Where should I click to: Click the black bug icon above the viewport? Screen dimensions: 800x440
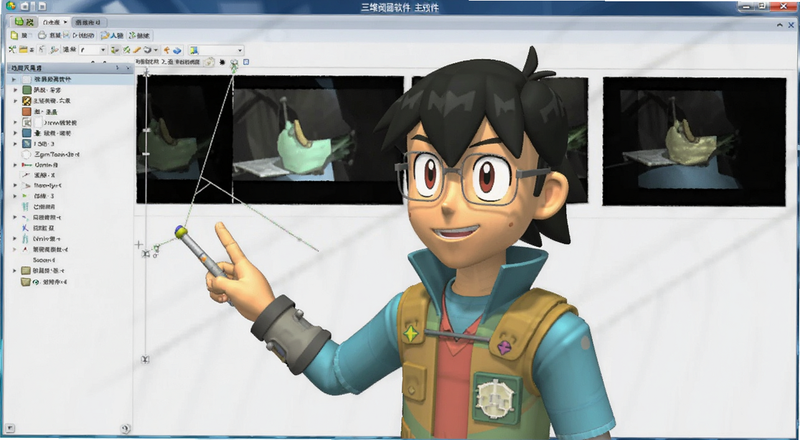(222, 62)
